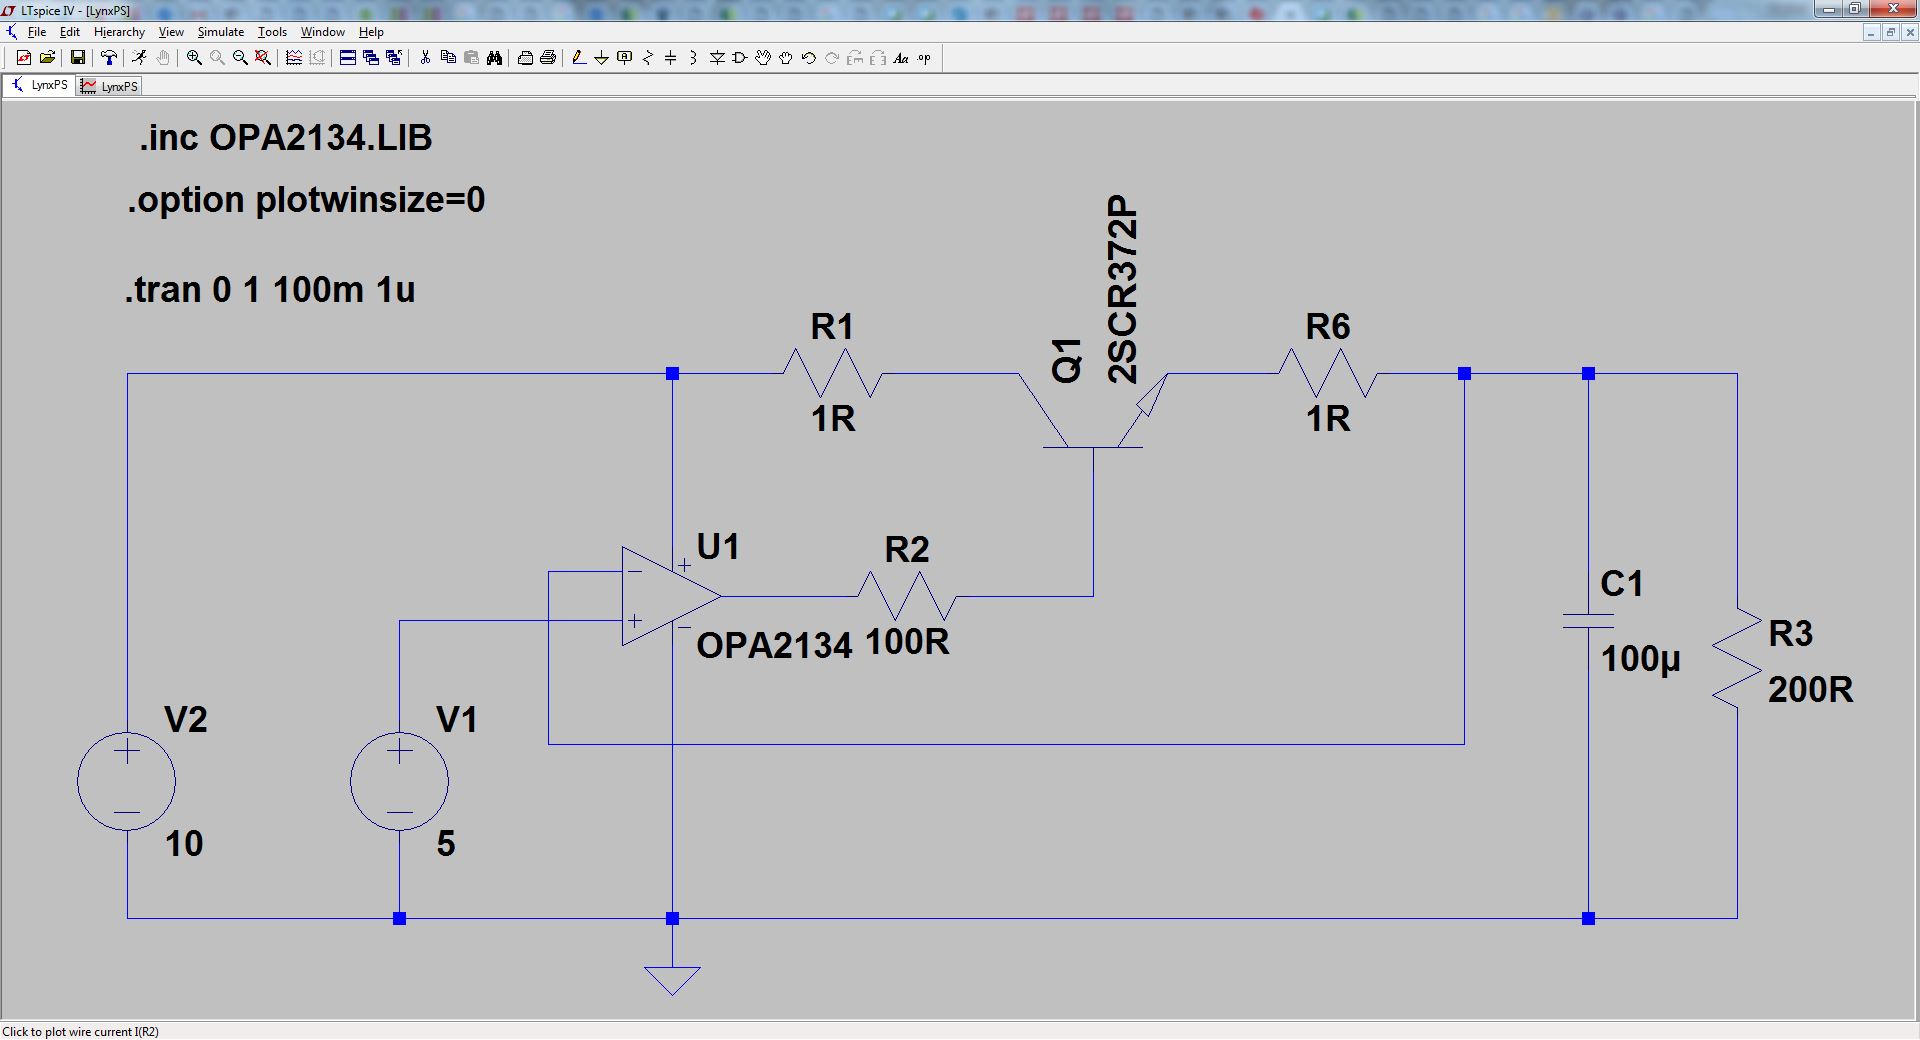Image resolution: width=1920 pixels, height=1040 pixels.
Task: Click the Q1 transistor symbol
Action: click(x=1093, y=410)
